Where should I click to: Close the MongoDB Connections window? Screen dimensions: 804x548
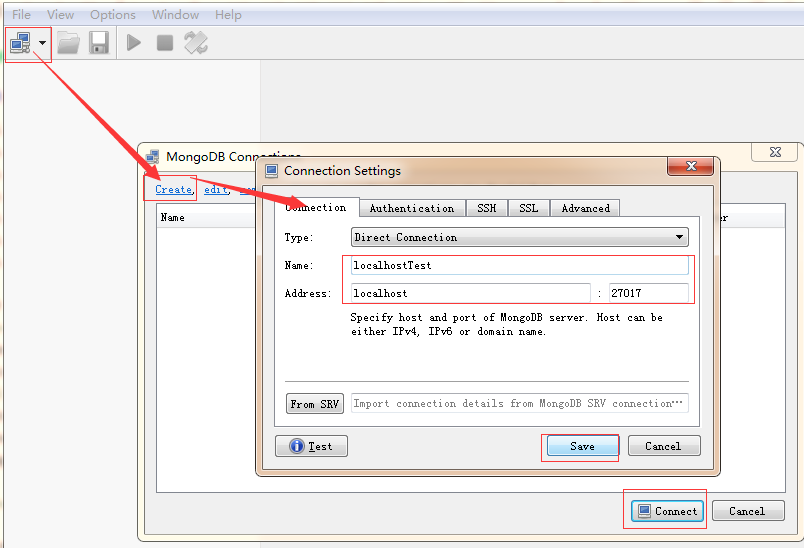[775, 152]
